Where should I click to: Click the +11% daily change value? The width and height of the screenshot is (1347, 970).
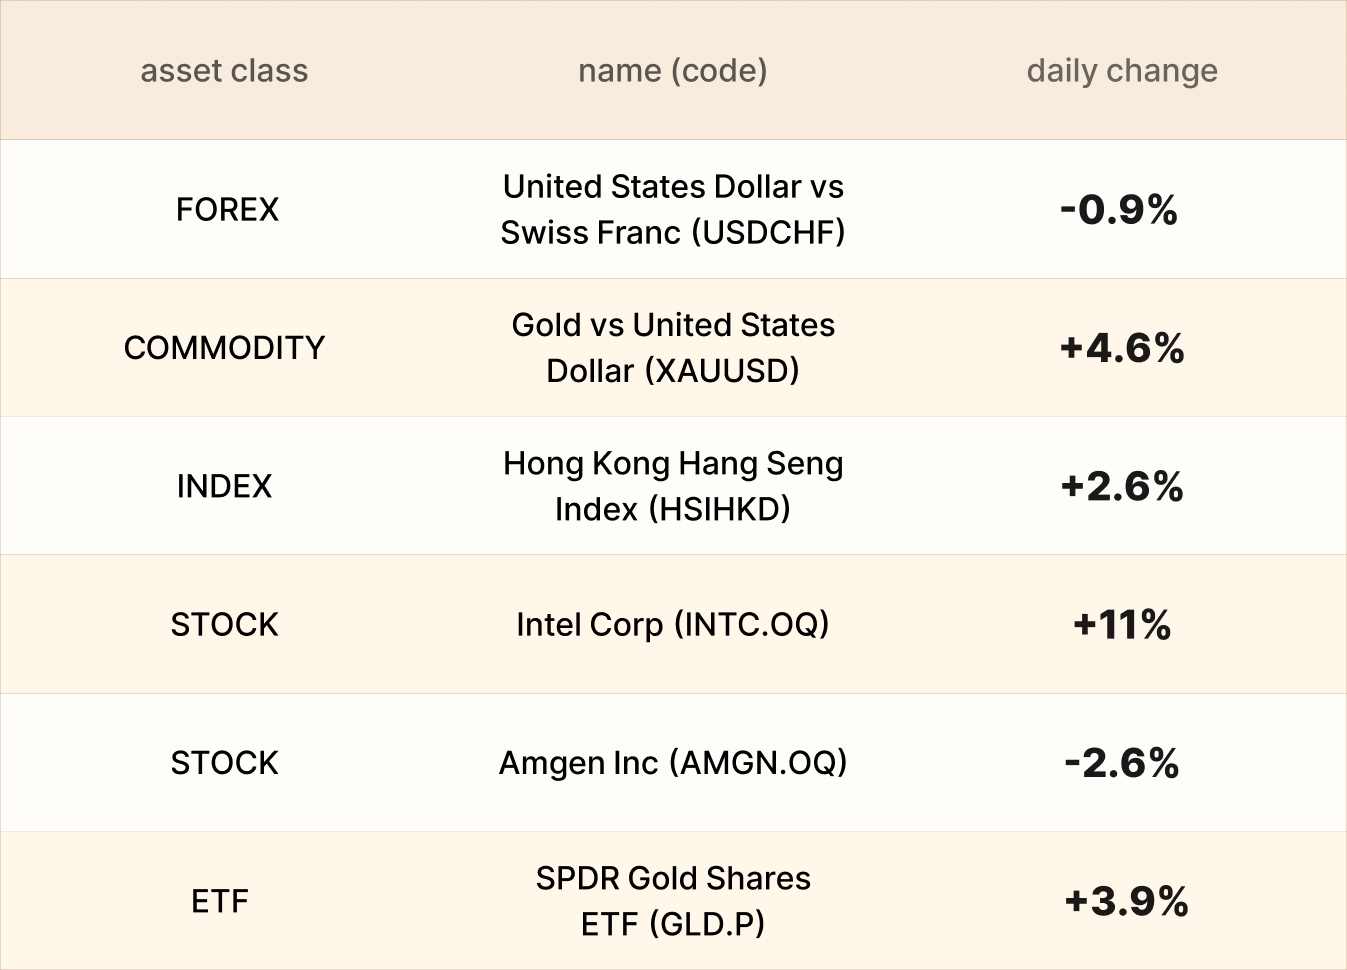(1122, 624)
